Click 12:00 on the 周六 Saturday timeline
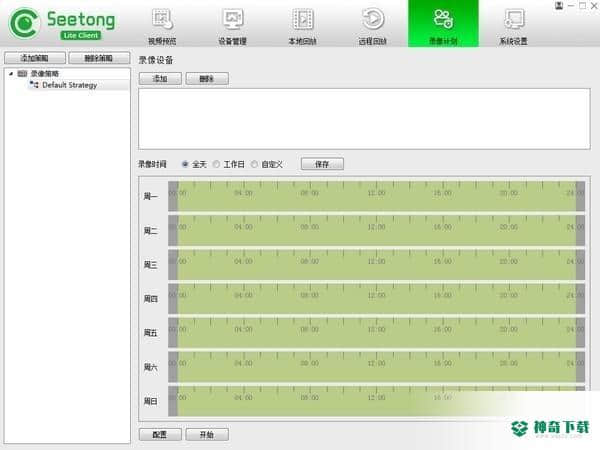The width and height of the screenshot is (600, 450). pyautogui.click(x=377, y=363)
